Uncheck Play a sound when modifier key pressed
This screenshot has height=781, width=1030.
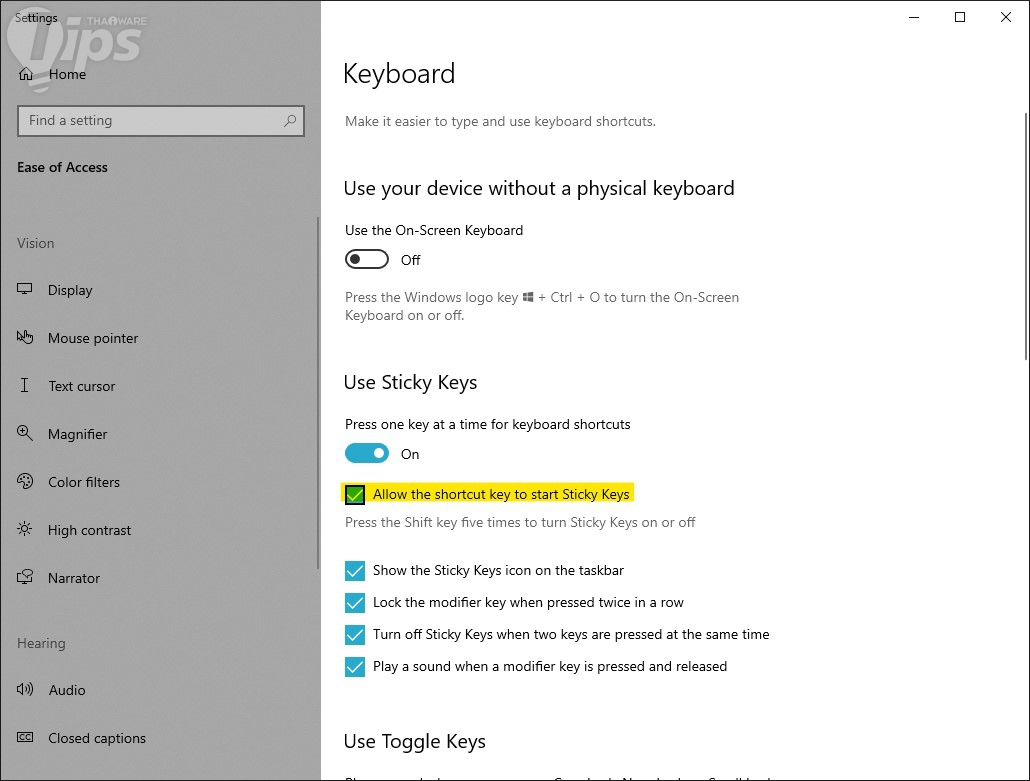point(355,667)
